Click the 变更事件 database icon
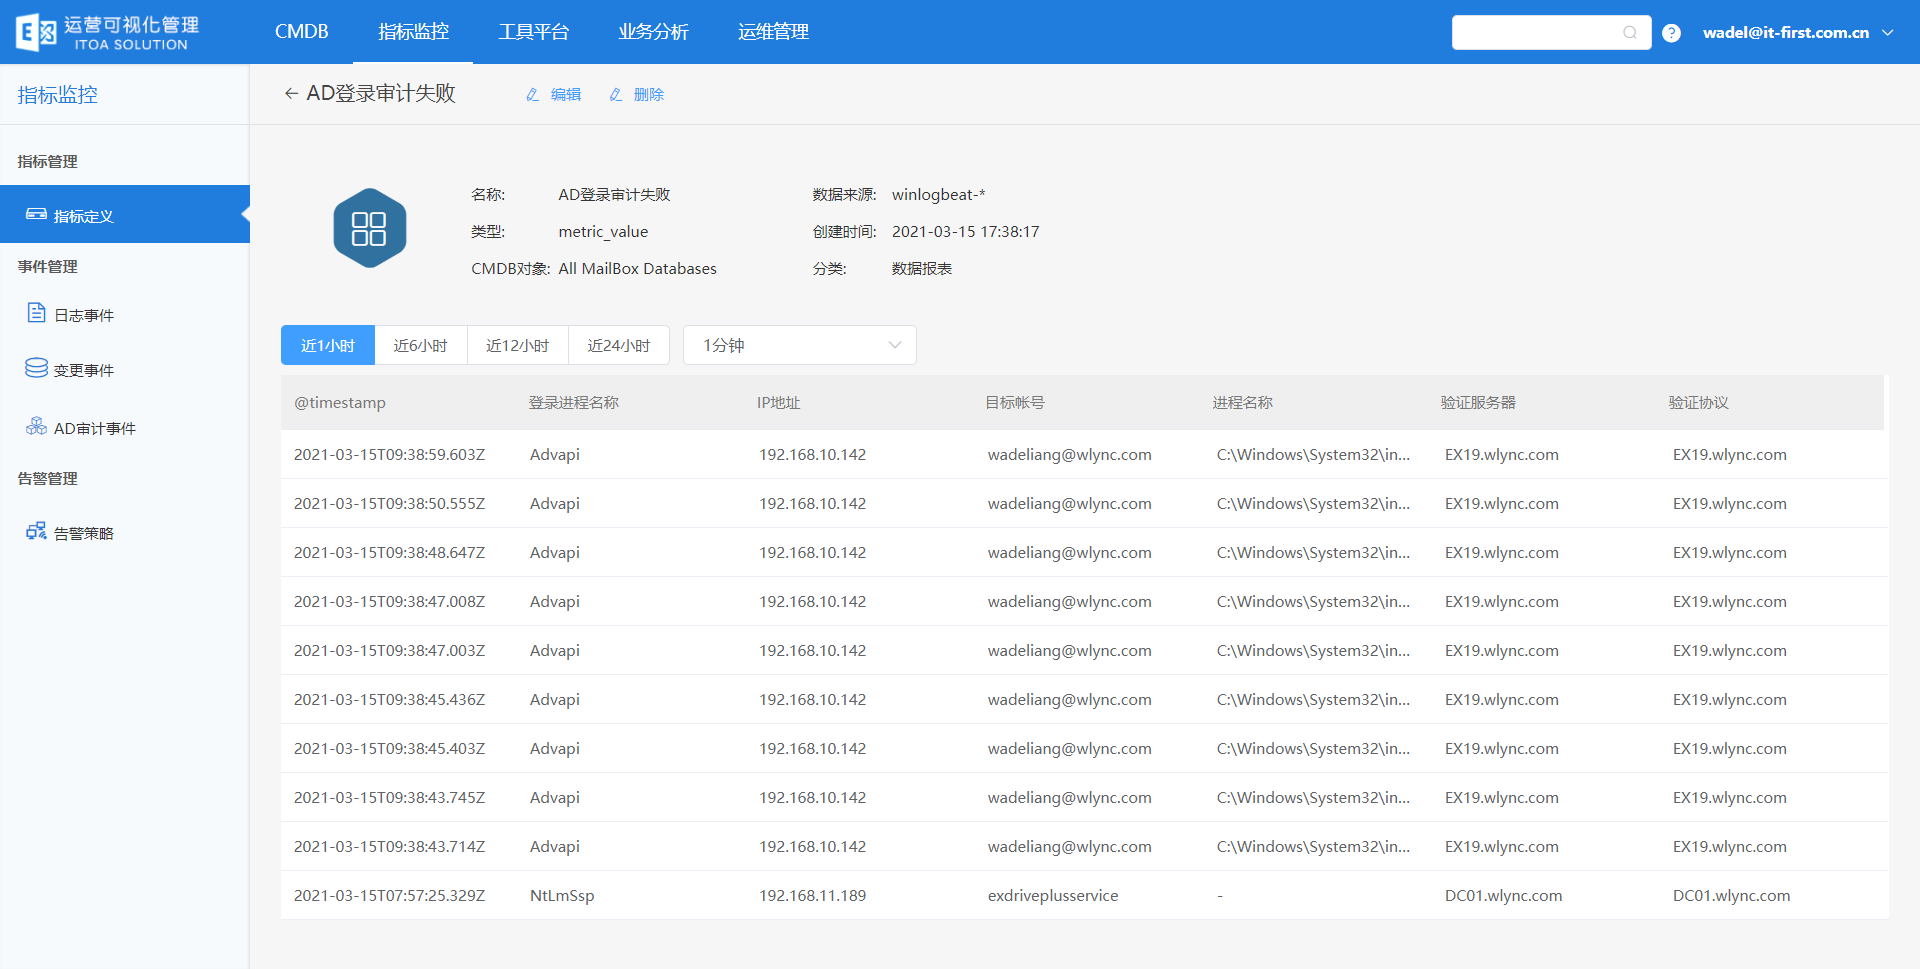 click(x=36, y=368)
